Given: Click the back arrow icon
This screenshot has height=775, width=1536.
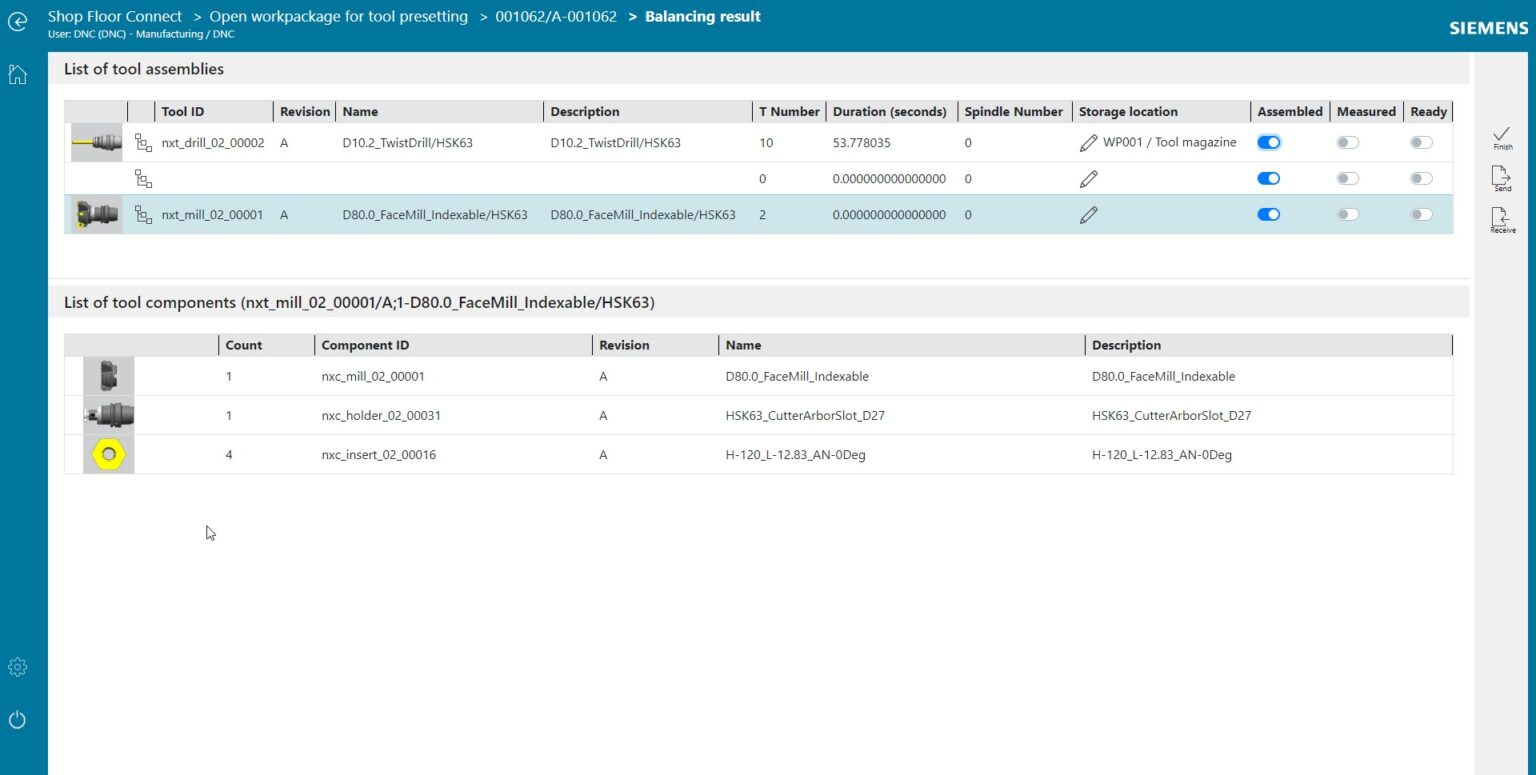Looking at the screenshot, I should coord(17,20).
